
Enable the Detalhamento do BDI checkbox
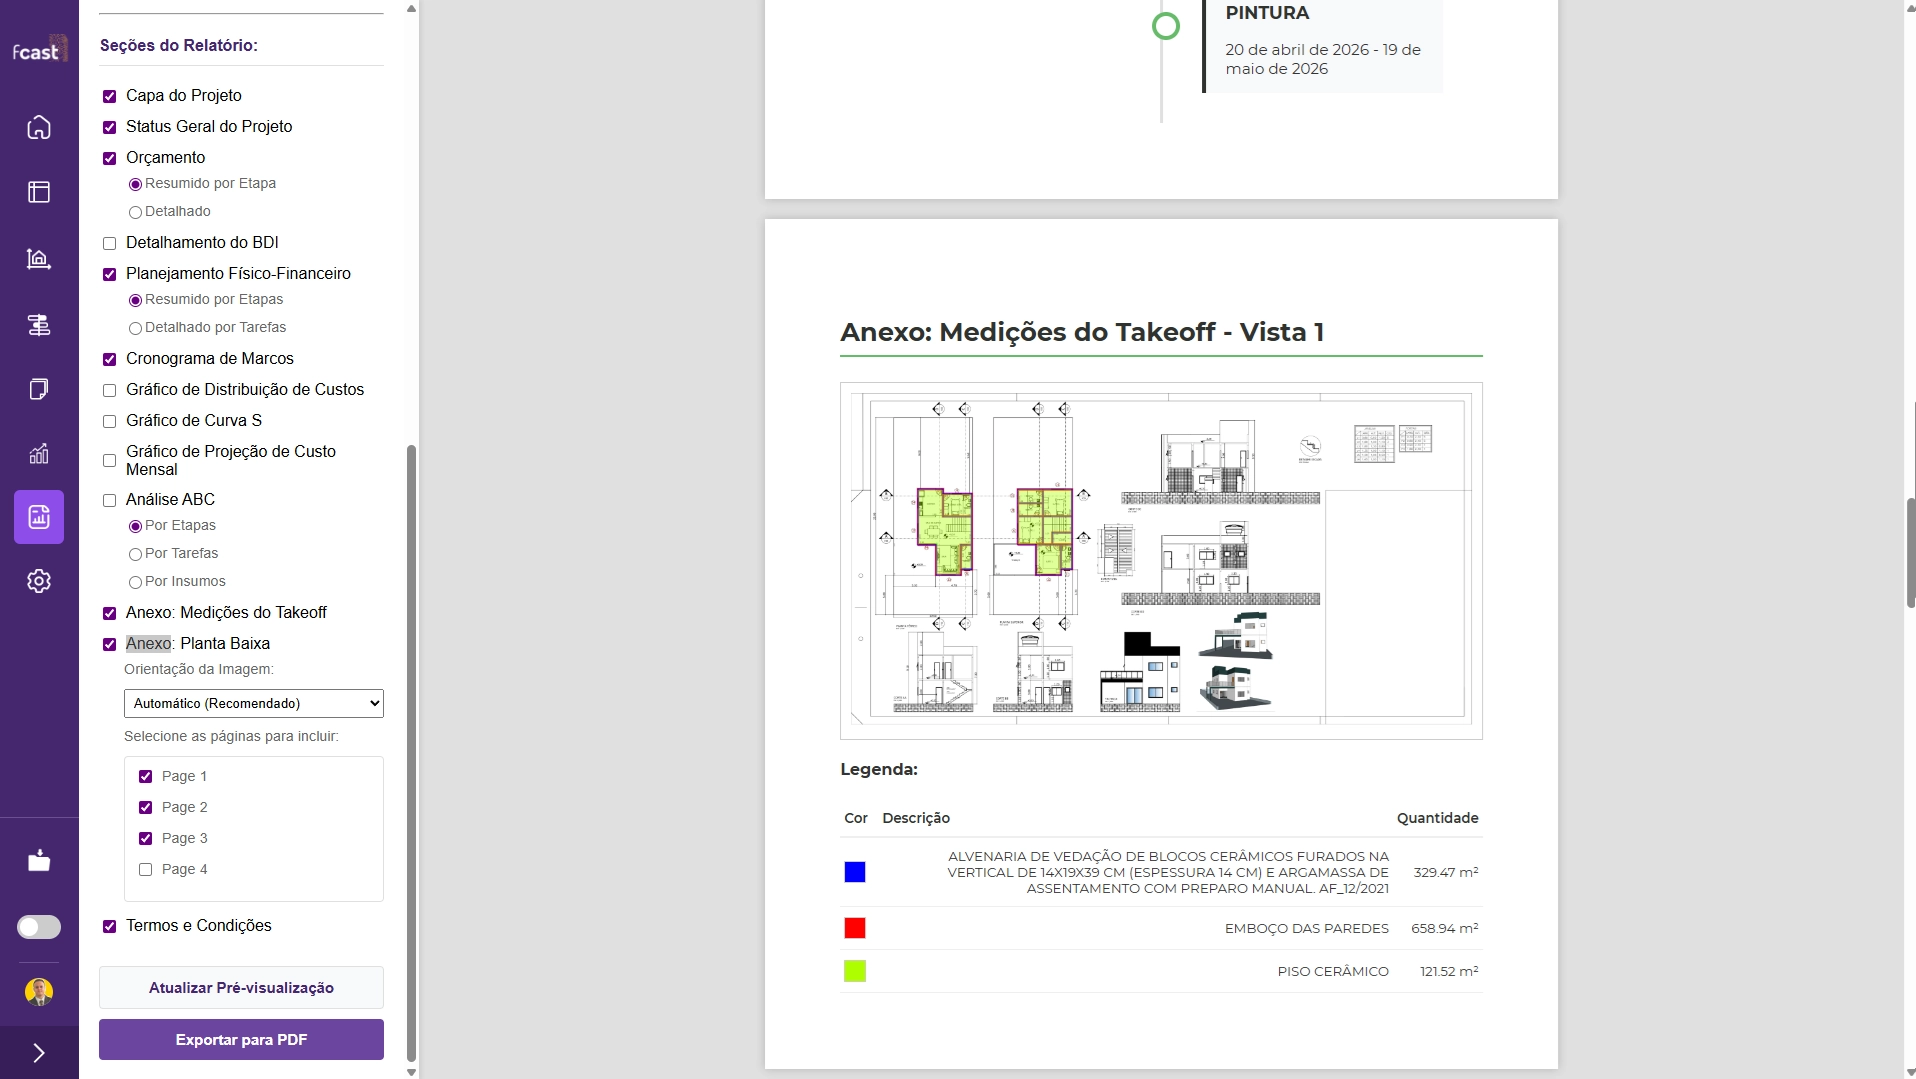pyautogui.click(x=110, y=243)
